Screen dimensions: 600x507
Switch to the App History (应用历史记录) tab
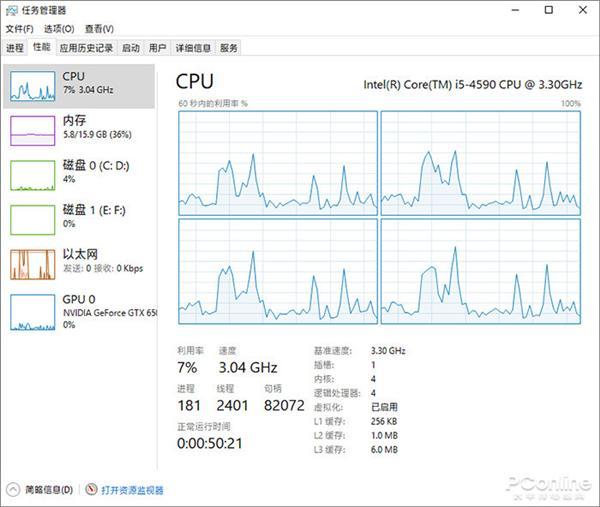click(x=86, y=47)
